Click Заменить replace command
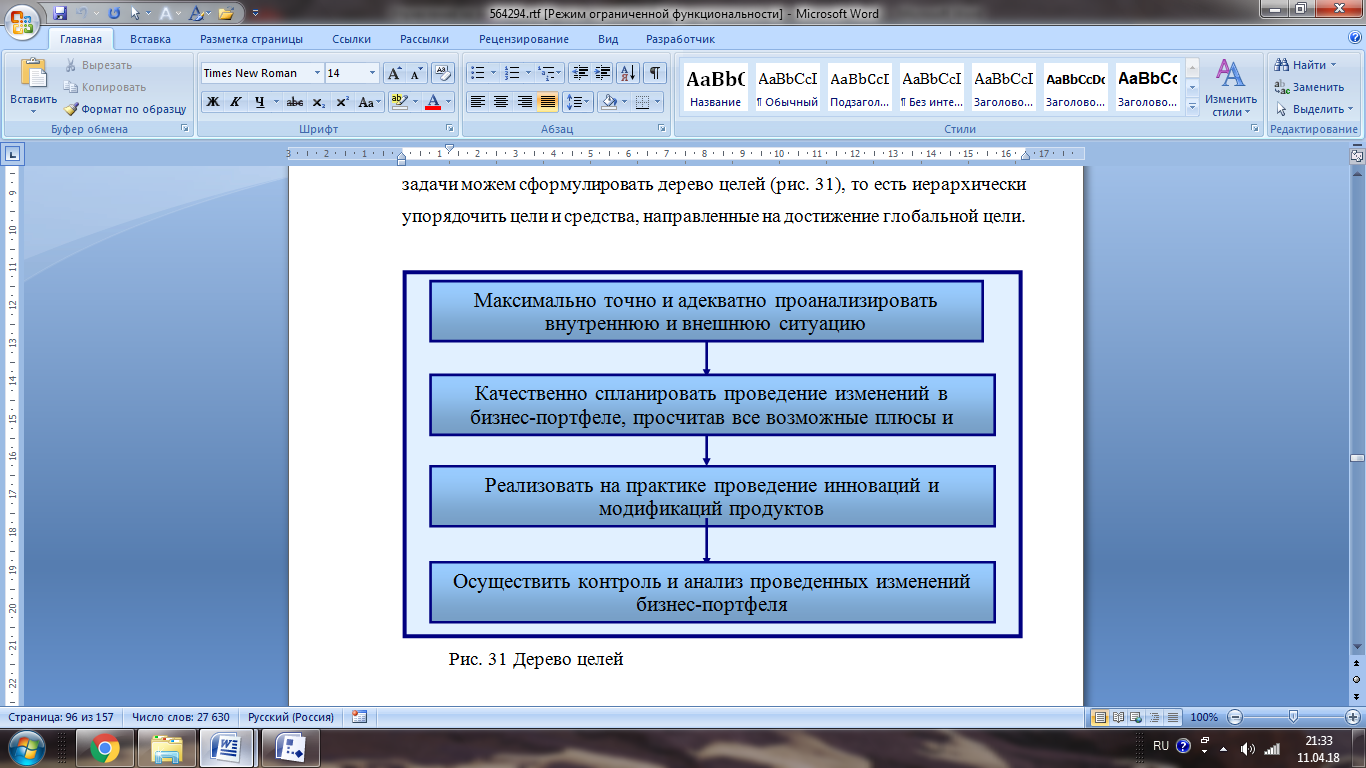 (1309, 87)
